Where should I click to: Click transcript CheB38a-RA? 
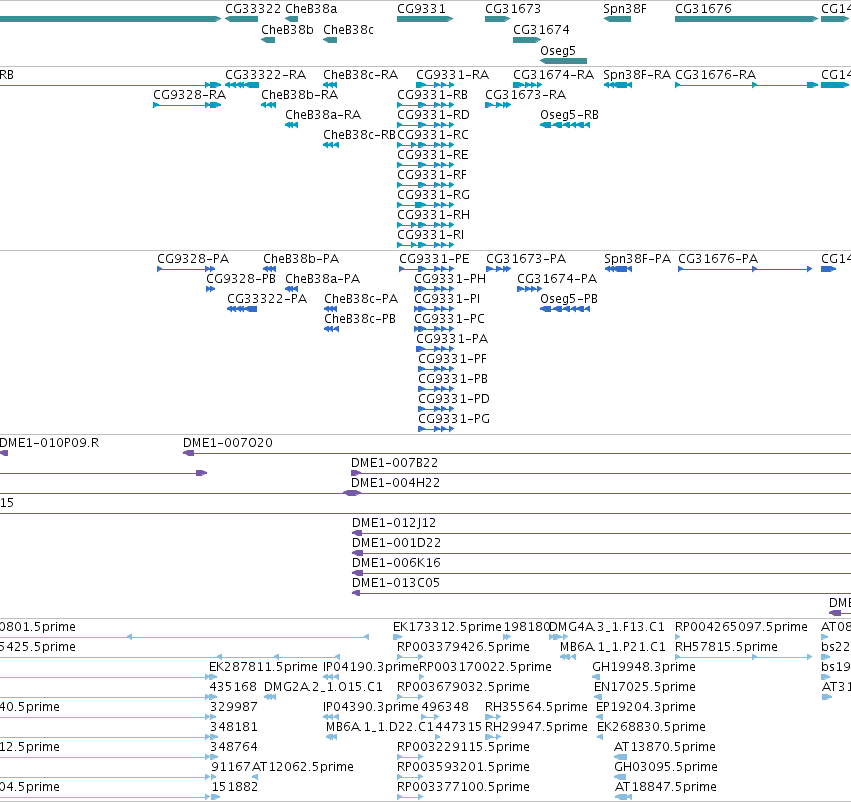pyautogui.click(x=323, y=115)
